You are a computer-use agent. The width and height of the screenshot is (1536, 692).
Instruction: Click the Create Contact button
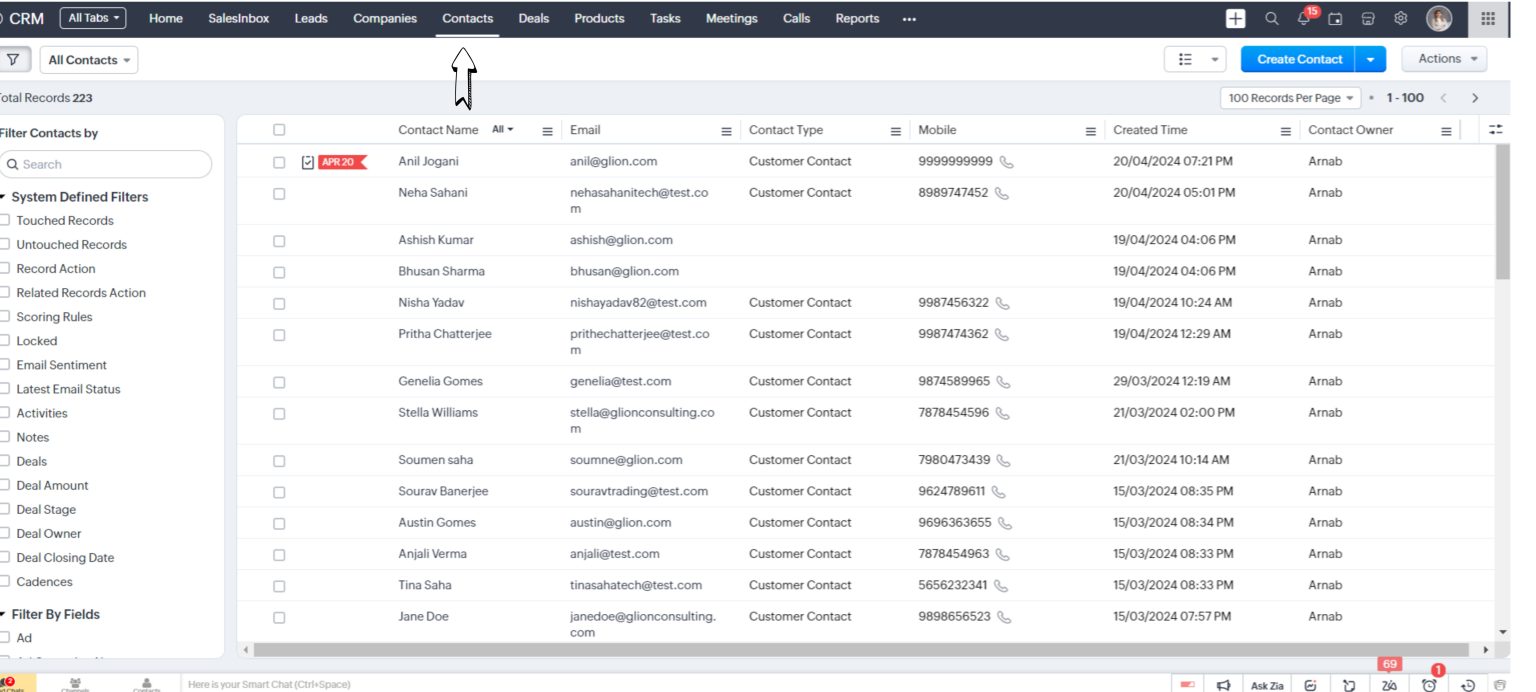1297,59
